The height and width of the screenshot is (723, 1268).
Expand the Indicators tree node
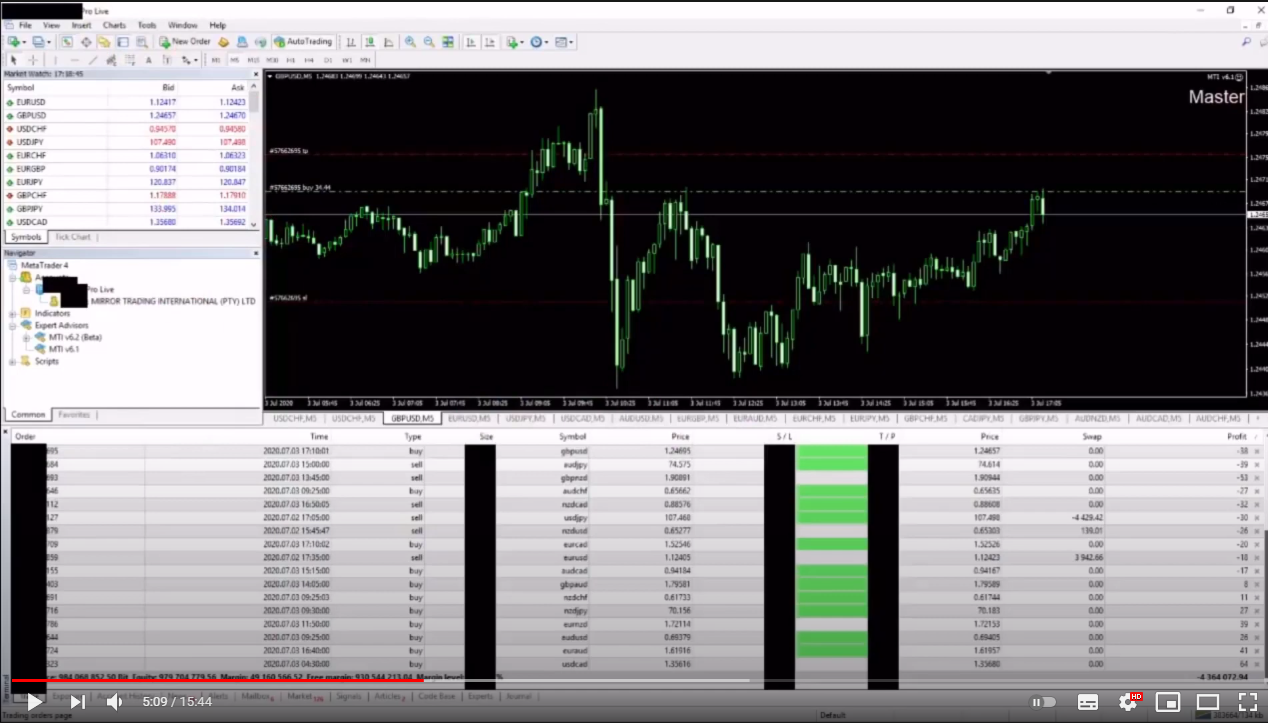[x=13, y=314]
